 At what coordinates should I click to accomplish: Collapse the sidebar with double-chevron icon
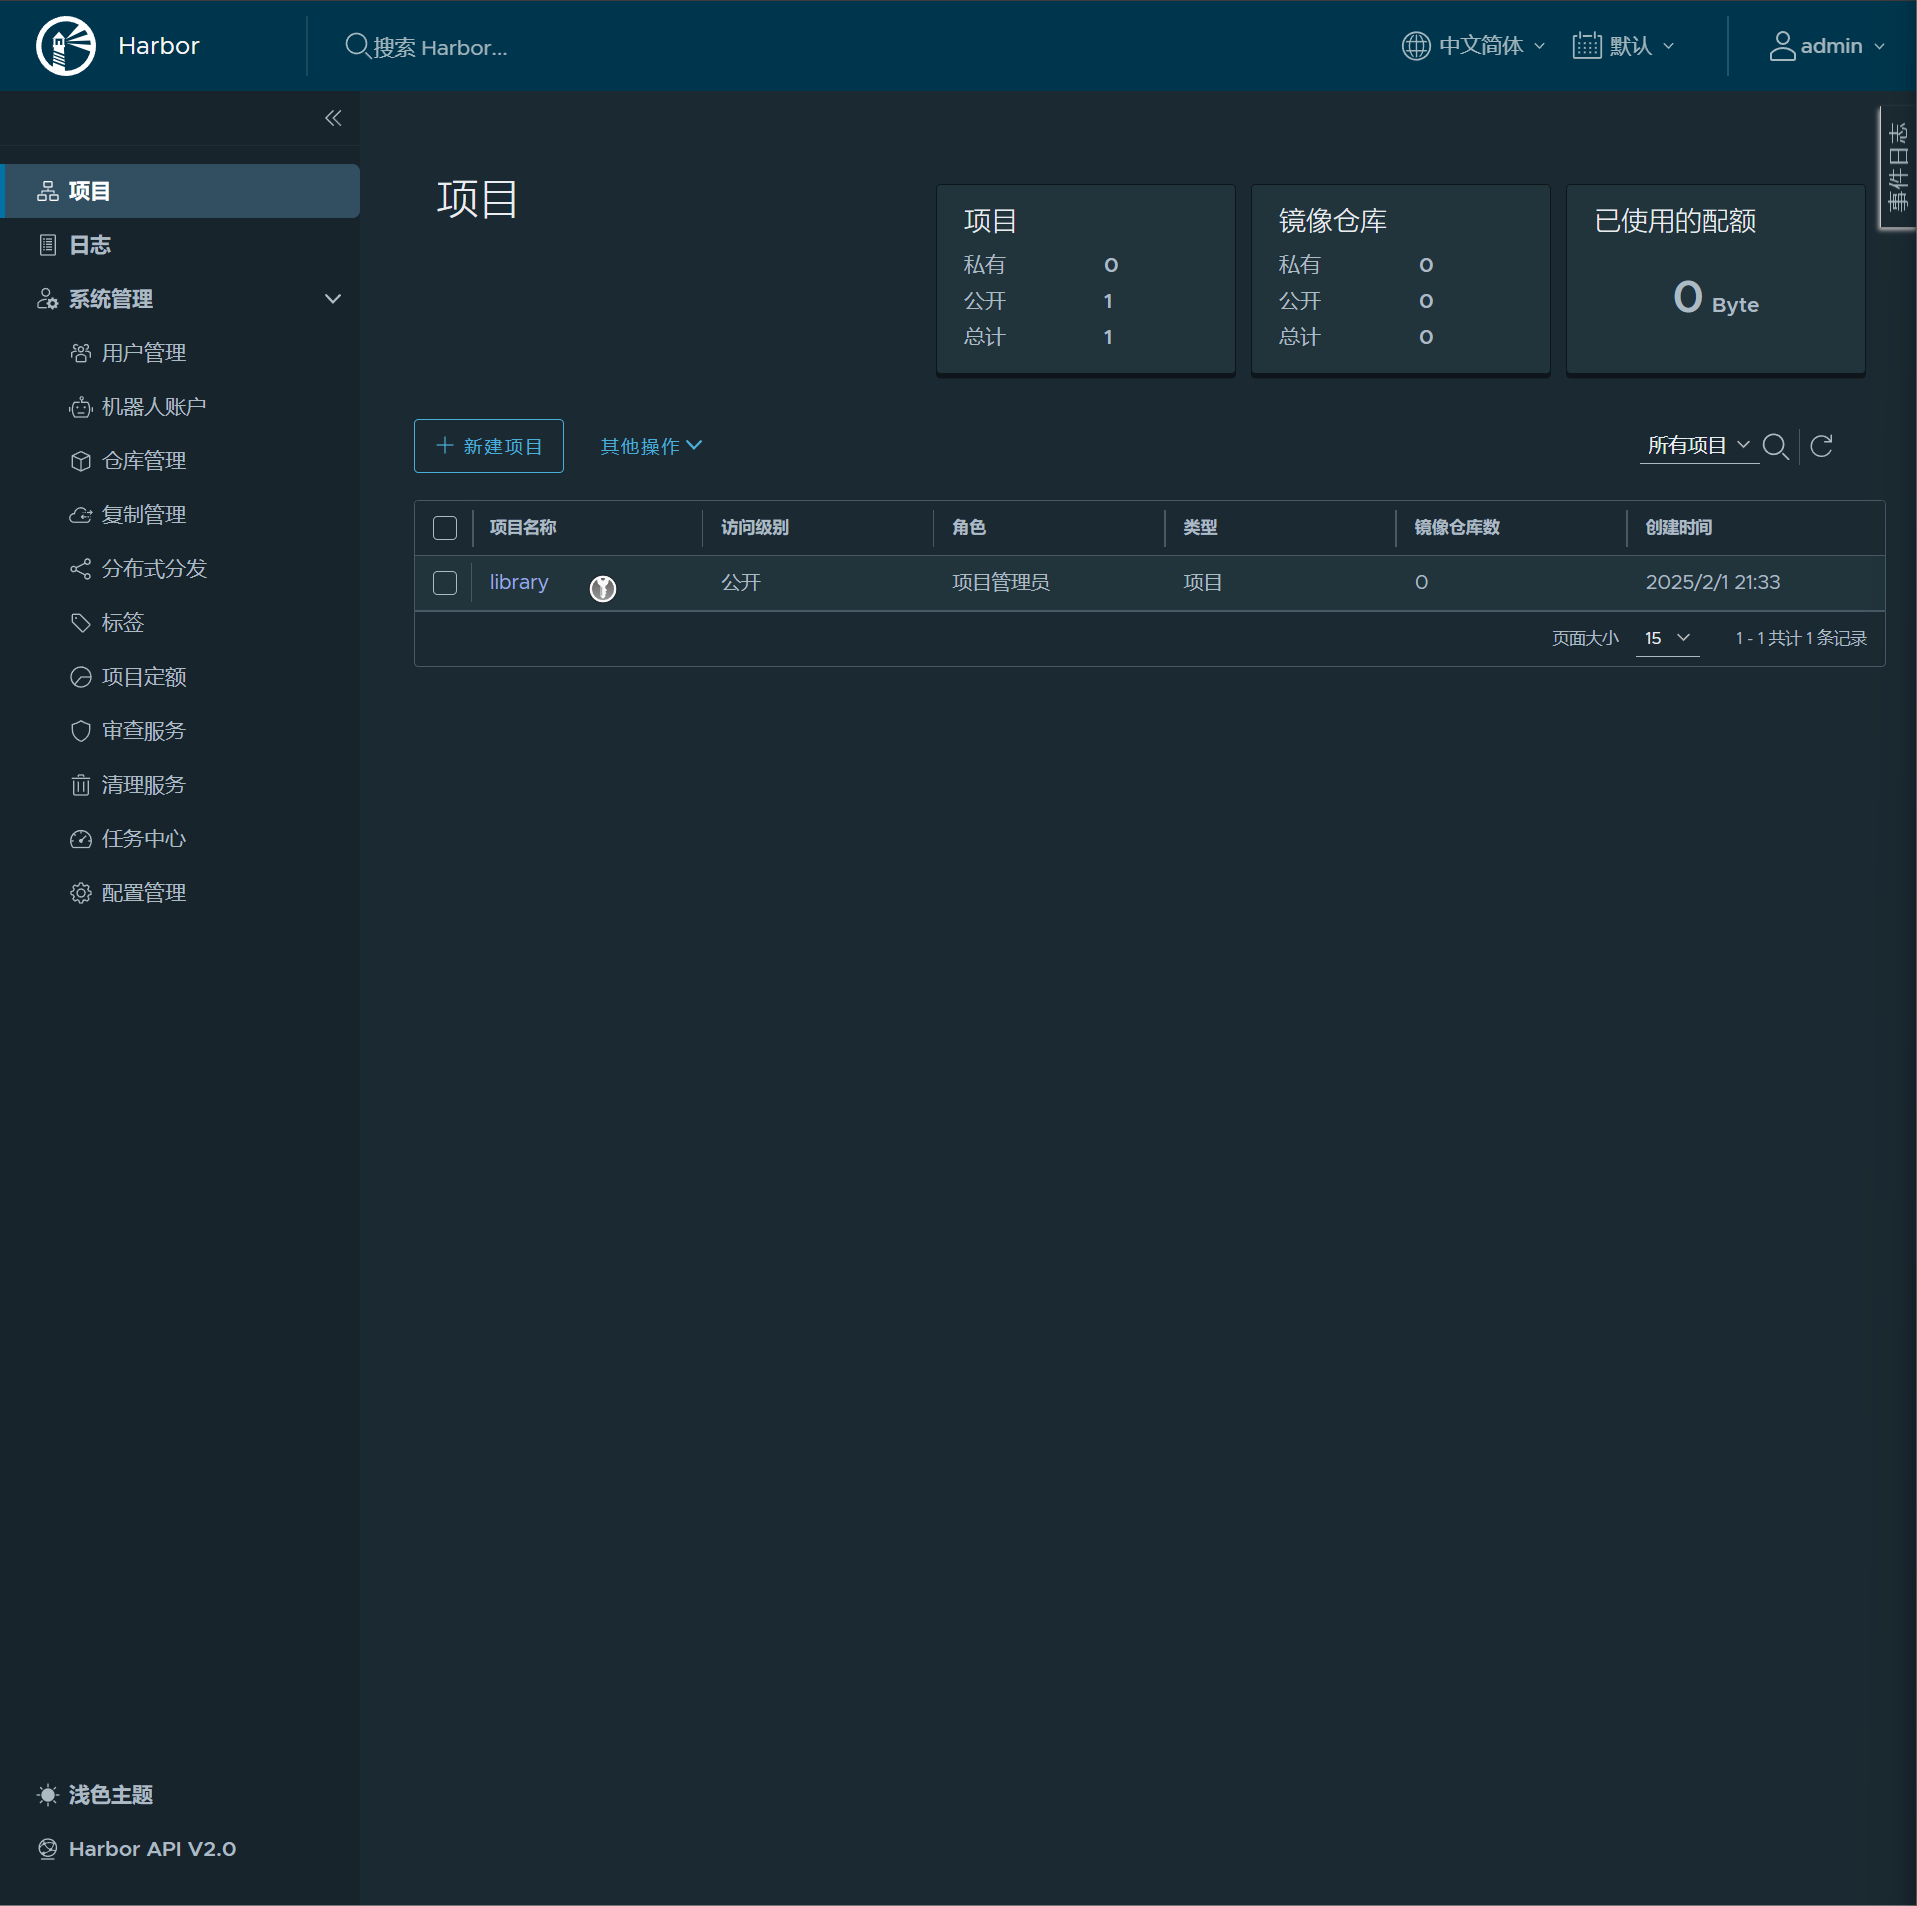[x=333, y=118]
